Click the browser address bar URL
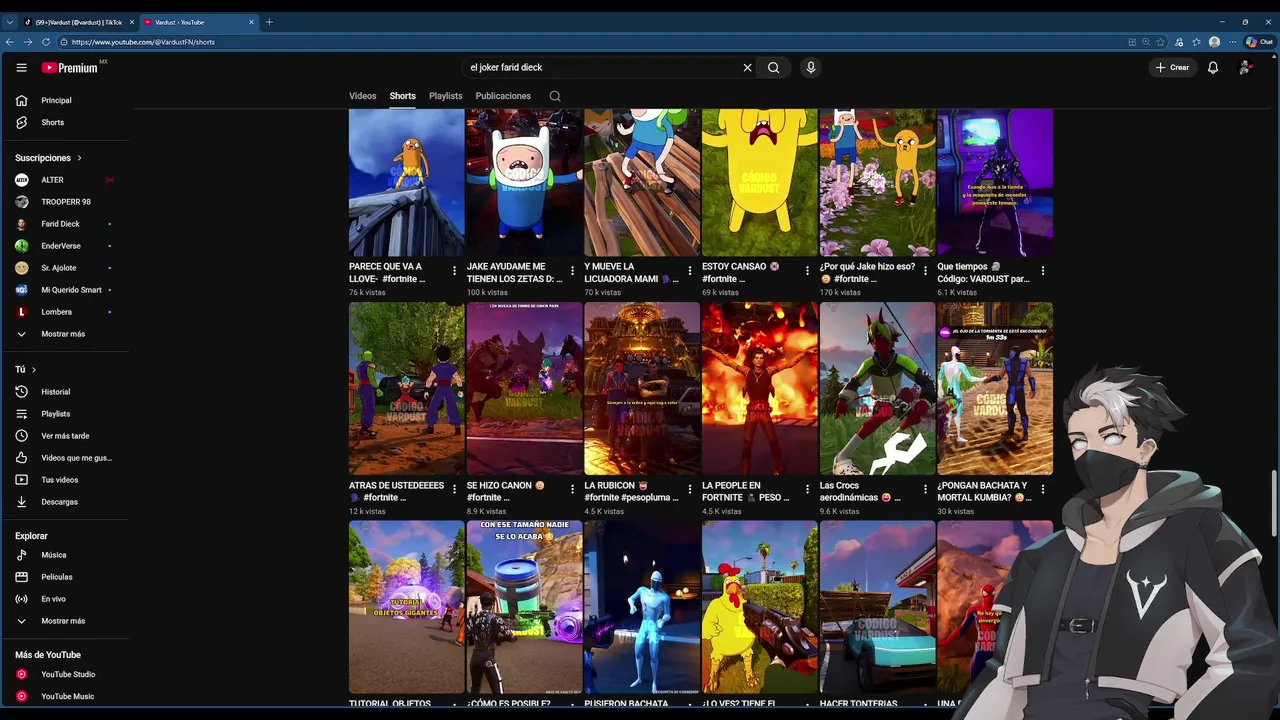Image resolution: width=1280 pixels, height=720 pixels. 143,42
